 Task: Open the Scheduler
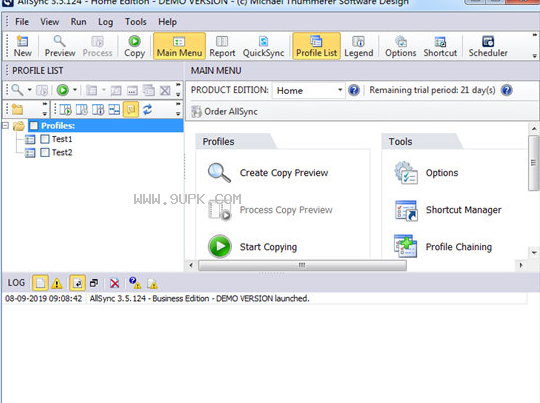click(x=488, y=46)
